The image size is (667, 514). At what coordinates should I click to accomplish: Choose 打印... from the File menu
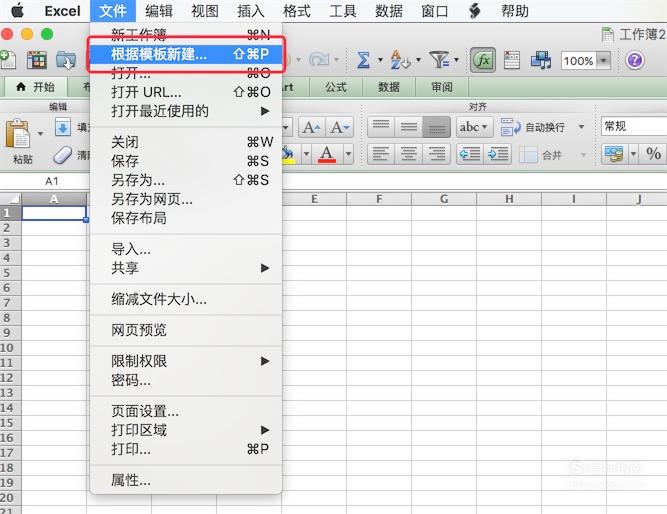(186, 449)
